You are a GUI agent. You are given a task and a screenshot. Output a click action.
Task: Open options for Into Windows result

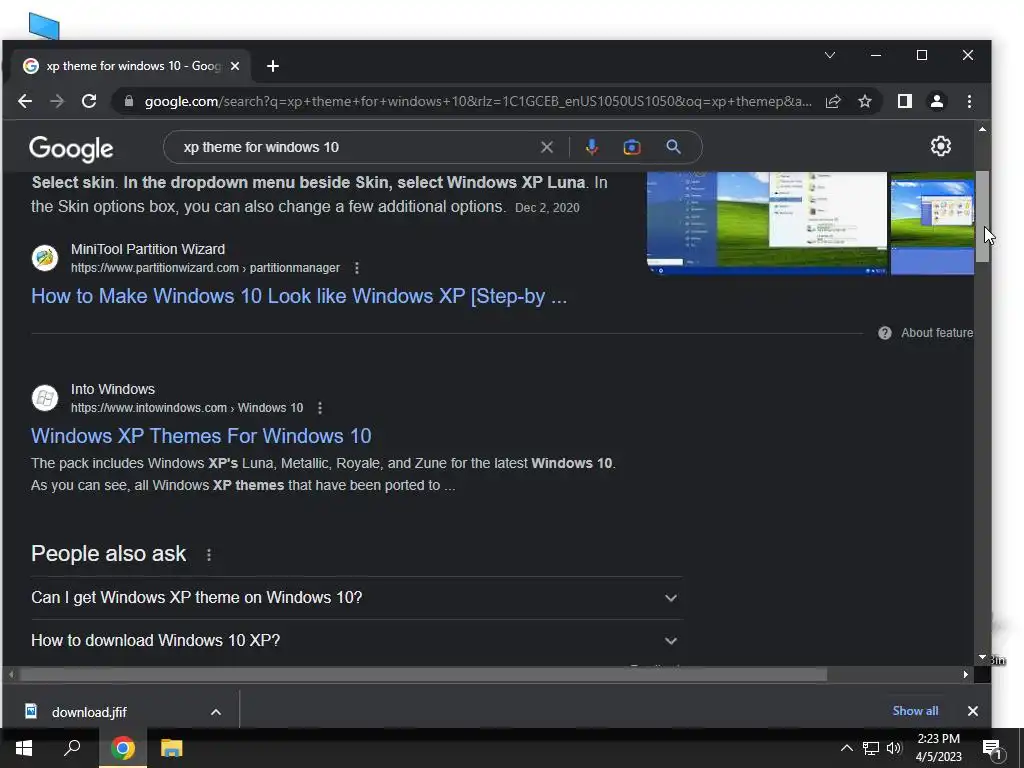(319, 408)
